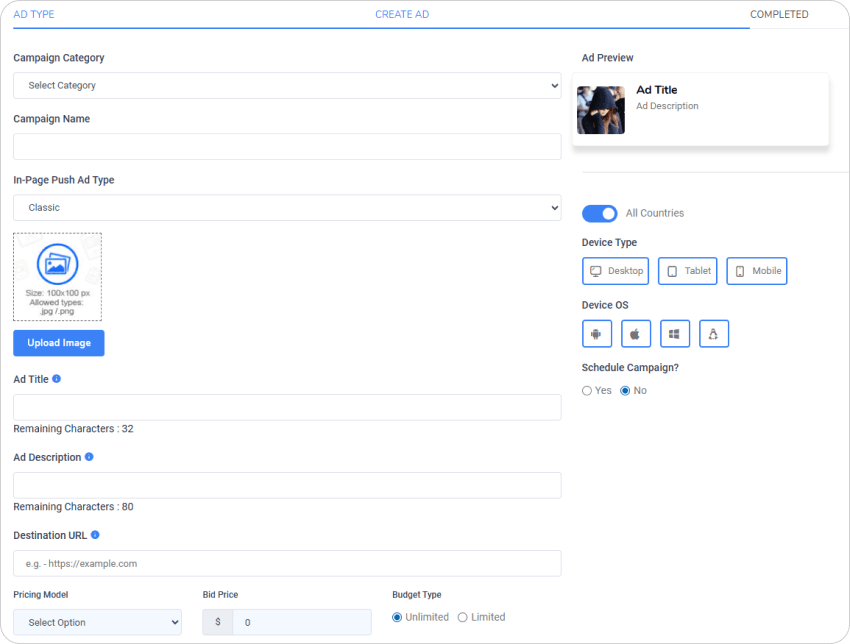Click the ad preview thumbnail image
The image size is (850, 644).
pos(601,110)
